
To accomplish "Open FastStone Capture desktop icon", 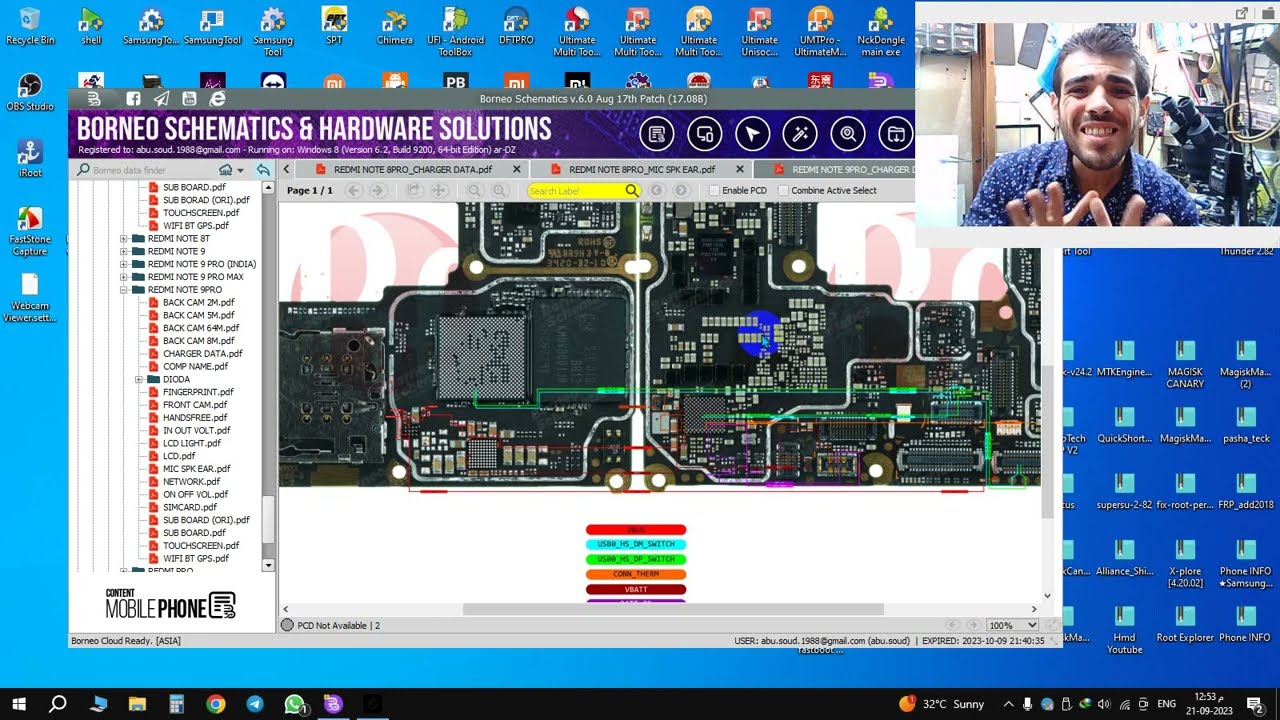I will coord(30,230).
